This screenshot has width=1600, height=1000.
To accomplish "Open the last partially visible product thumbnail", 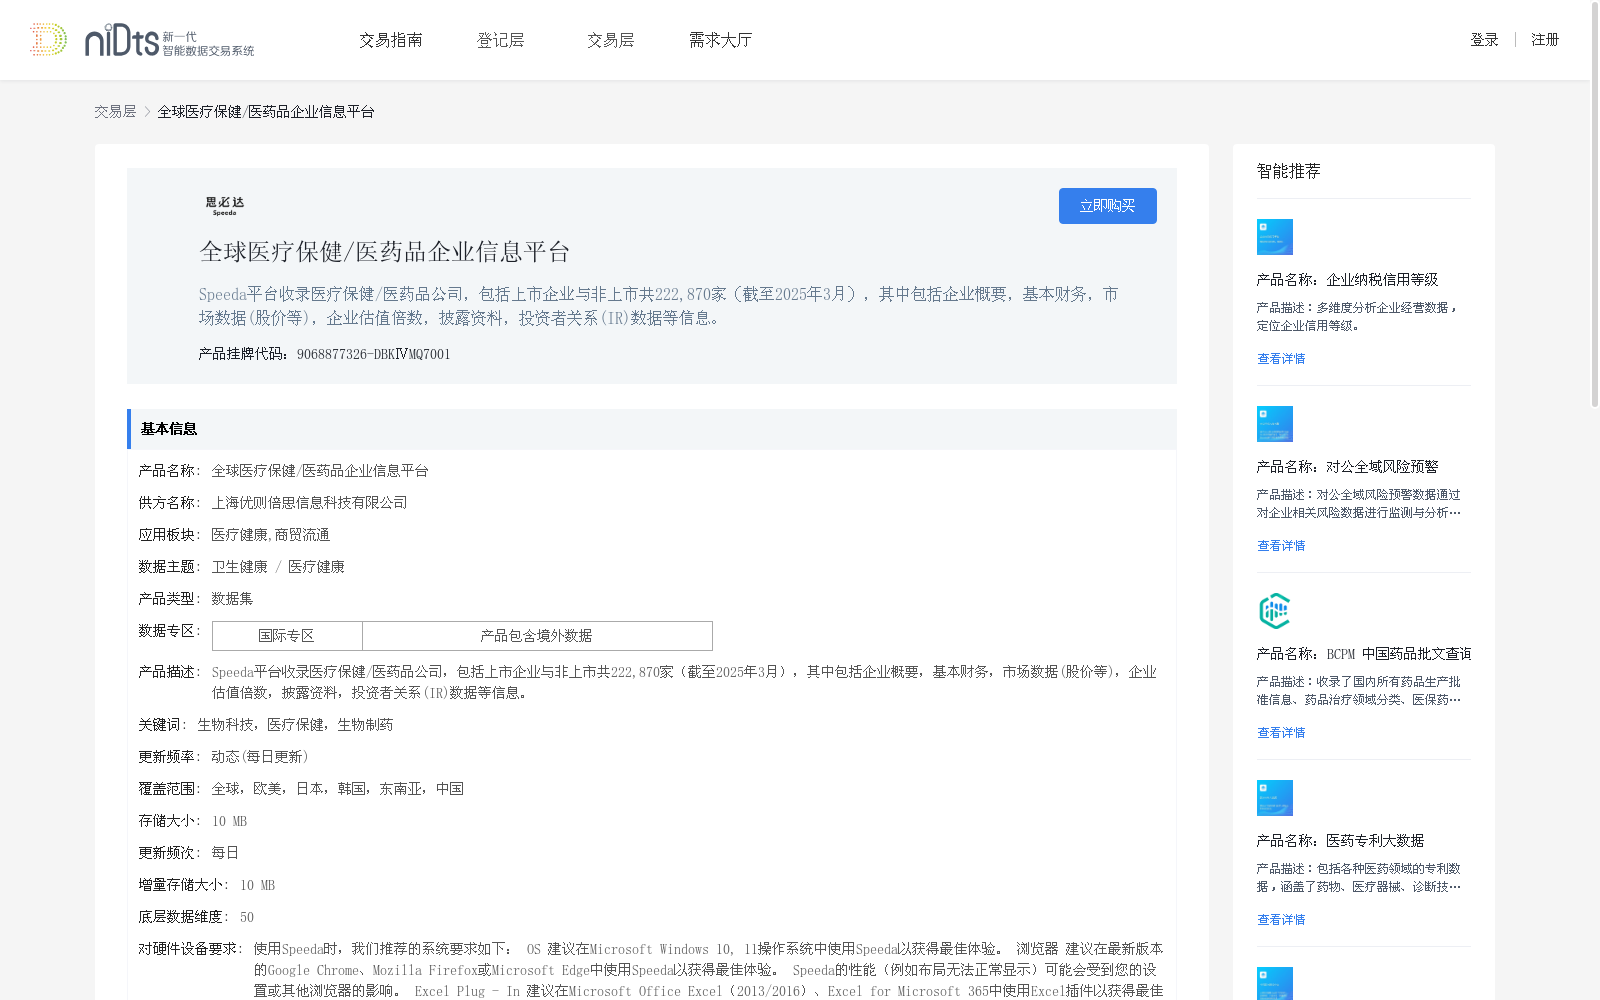I will 1274,983.
